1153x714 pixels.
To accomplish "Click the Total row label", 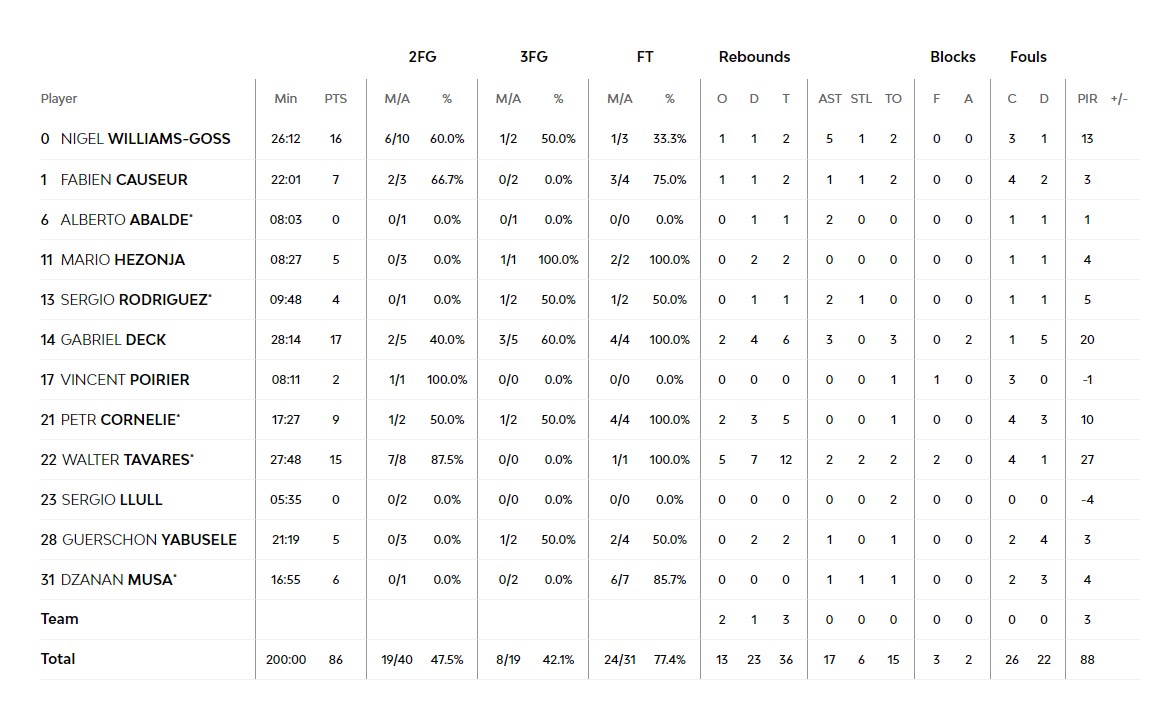I will 58,659.
